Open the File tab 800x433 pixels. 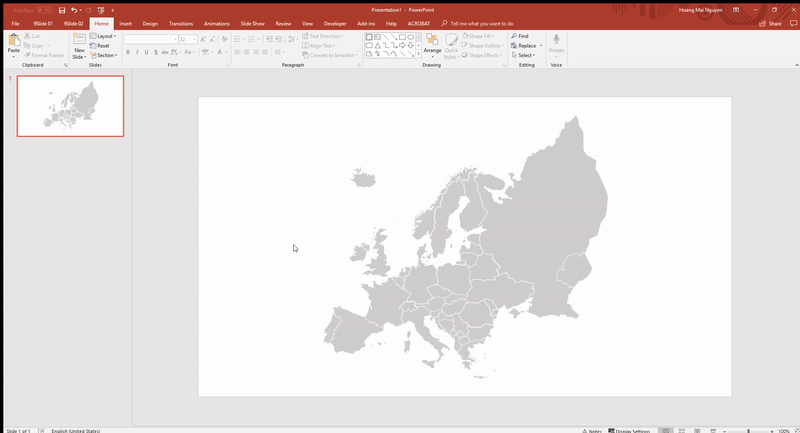pos(15,23)
